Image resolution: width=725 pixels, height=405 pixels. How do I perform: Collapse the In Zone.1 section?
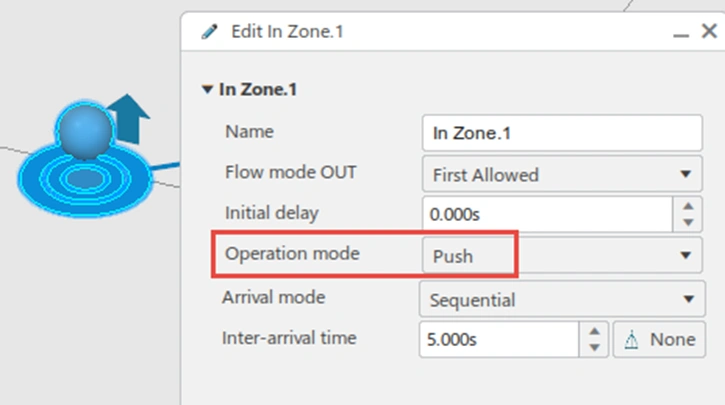207,90
